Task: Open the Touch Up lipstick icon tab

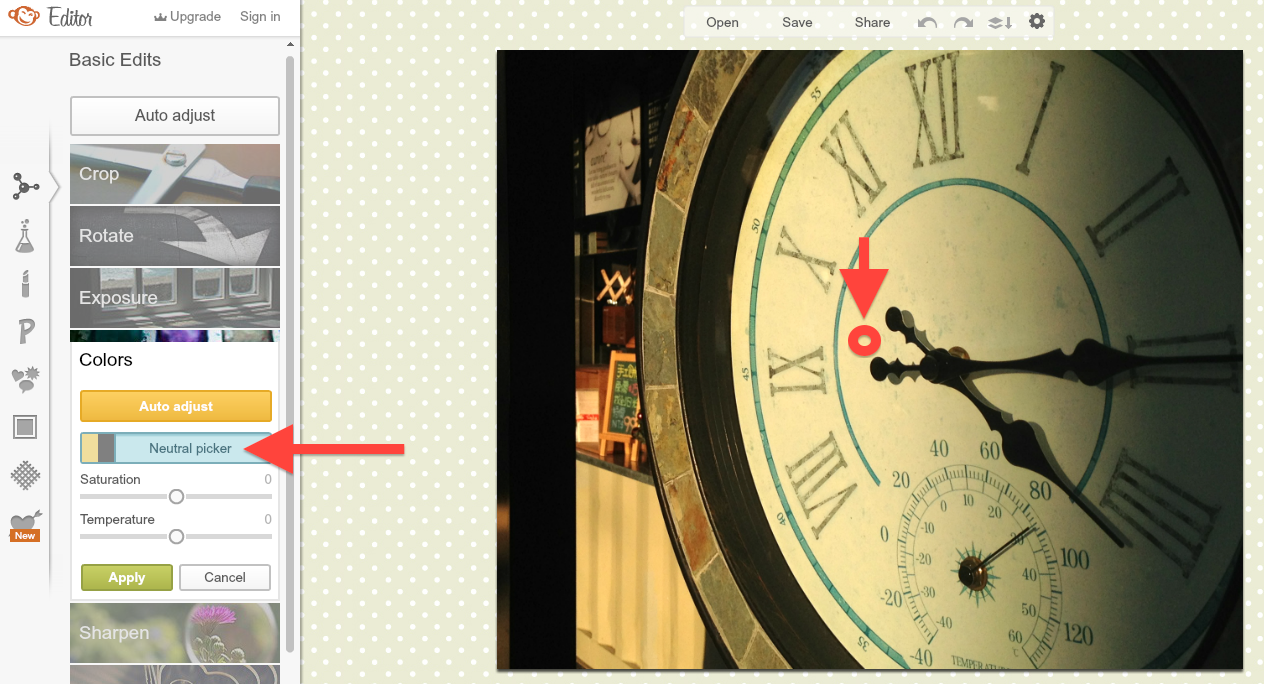Action: pyautogui.click(x=24, y=283)
